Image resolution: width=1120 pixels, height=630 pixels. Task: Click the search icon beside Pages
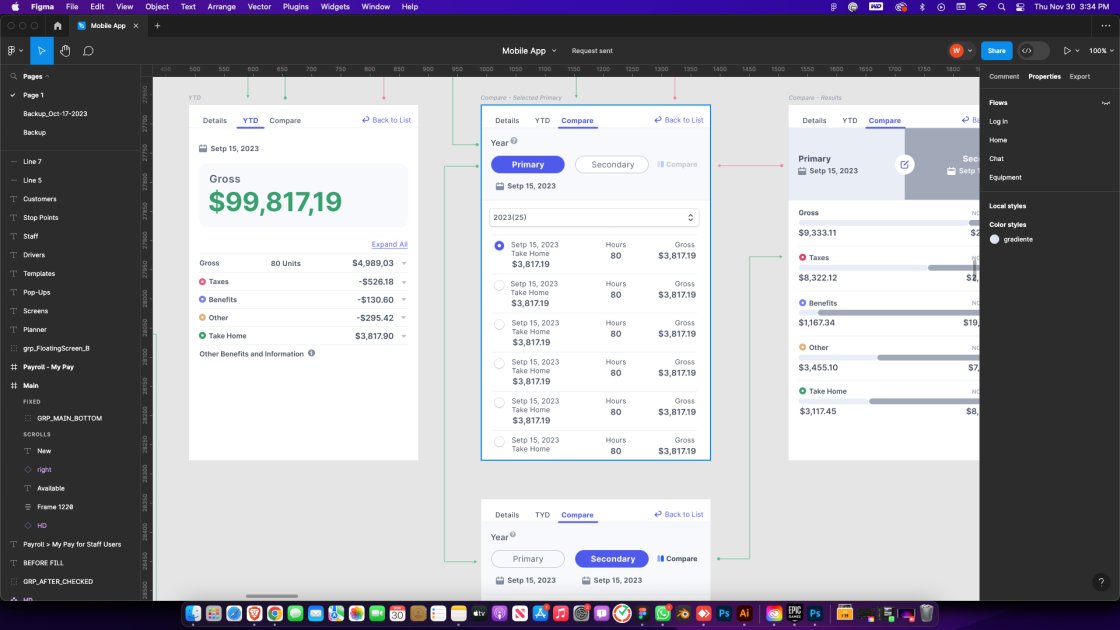point(13,76)
